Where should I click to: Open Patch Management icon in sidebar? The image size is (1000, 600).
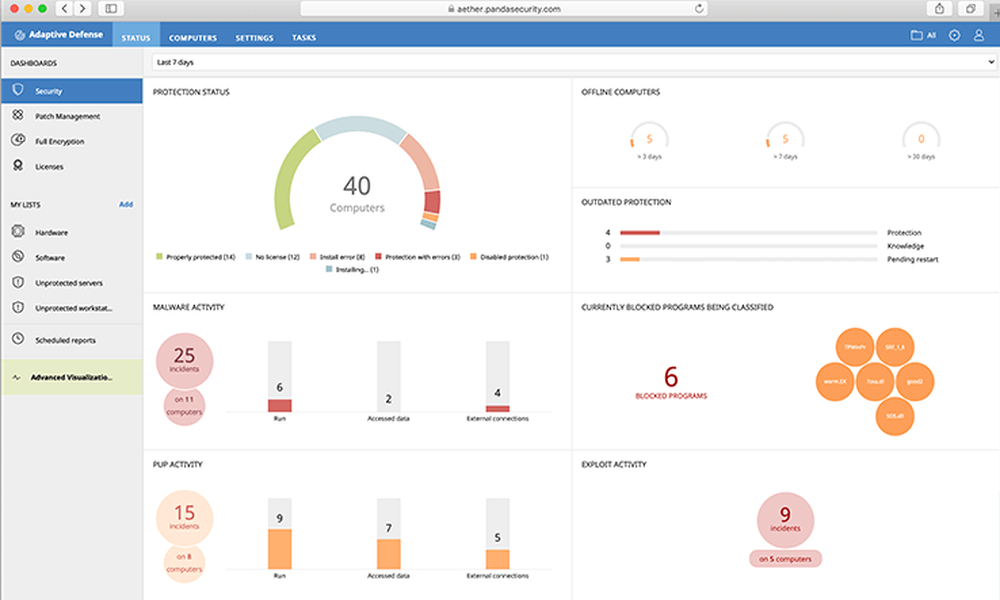[18, 115]
